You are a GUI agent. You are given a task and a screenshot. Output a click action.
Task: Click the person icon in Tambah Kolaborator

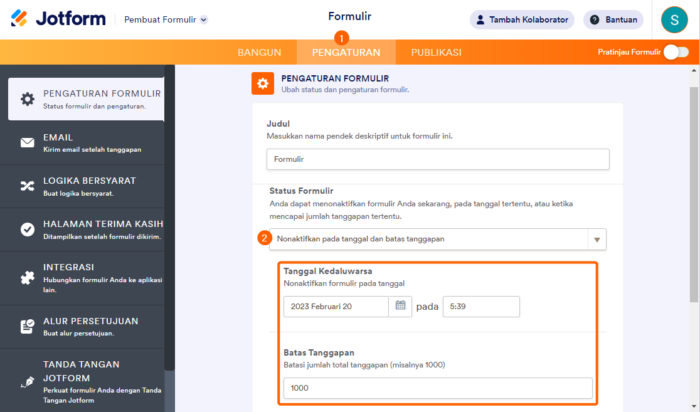point(480,20)
